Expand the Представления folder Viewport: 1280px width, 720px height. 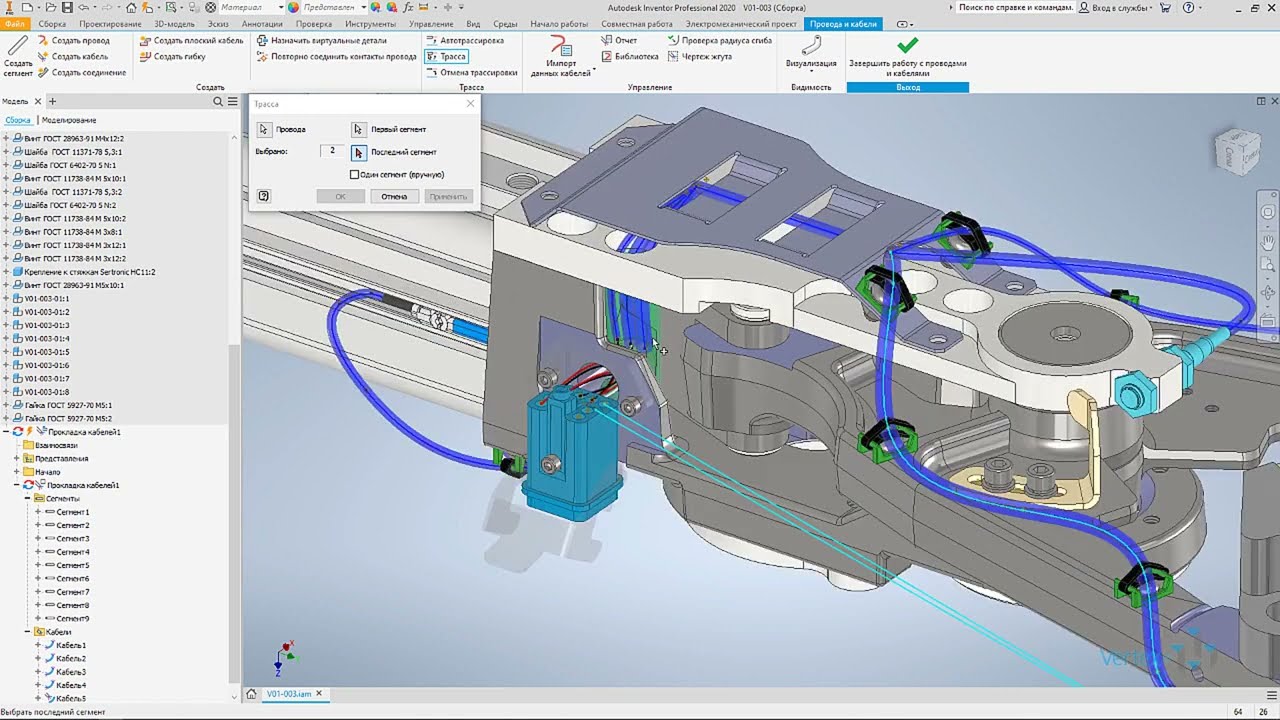tap(16, 458)
